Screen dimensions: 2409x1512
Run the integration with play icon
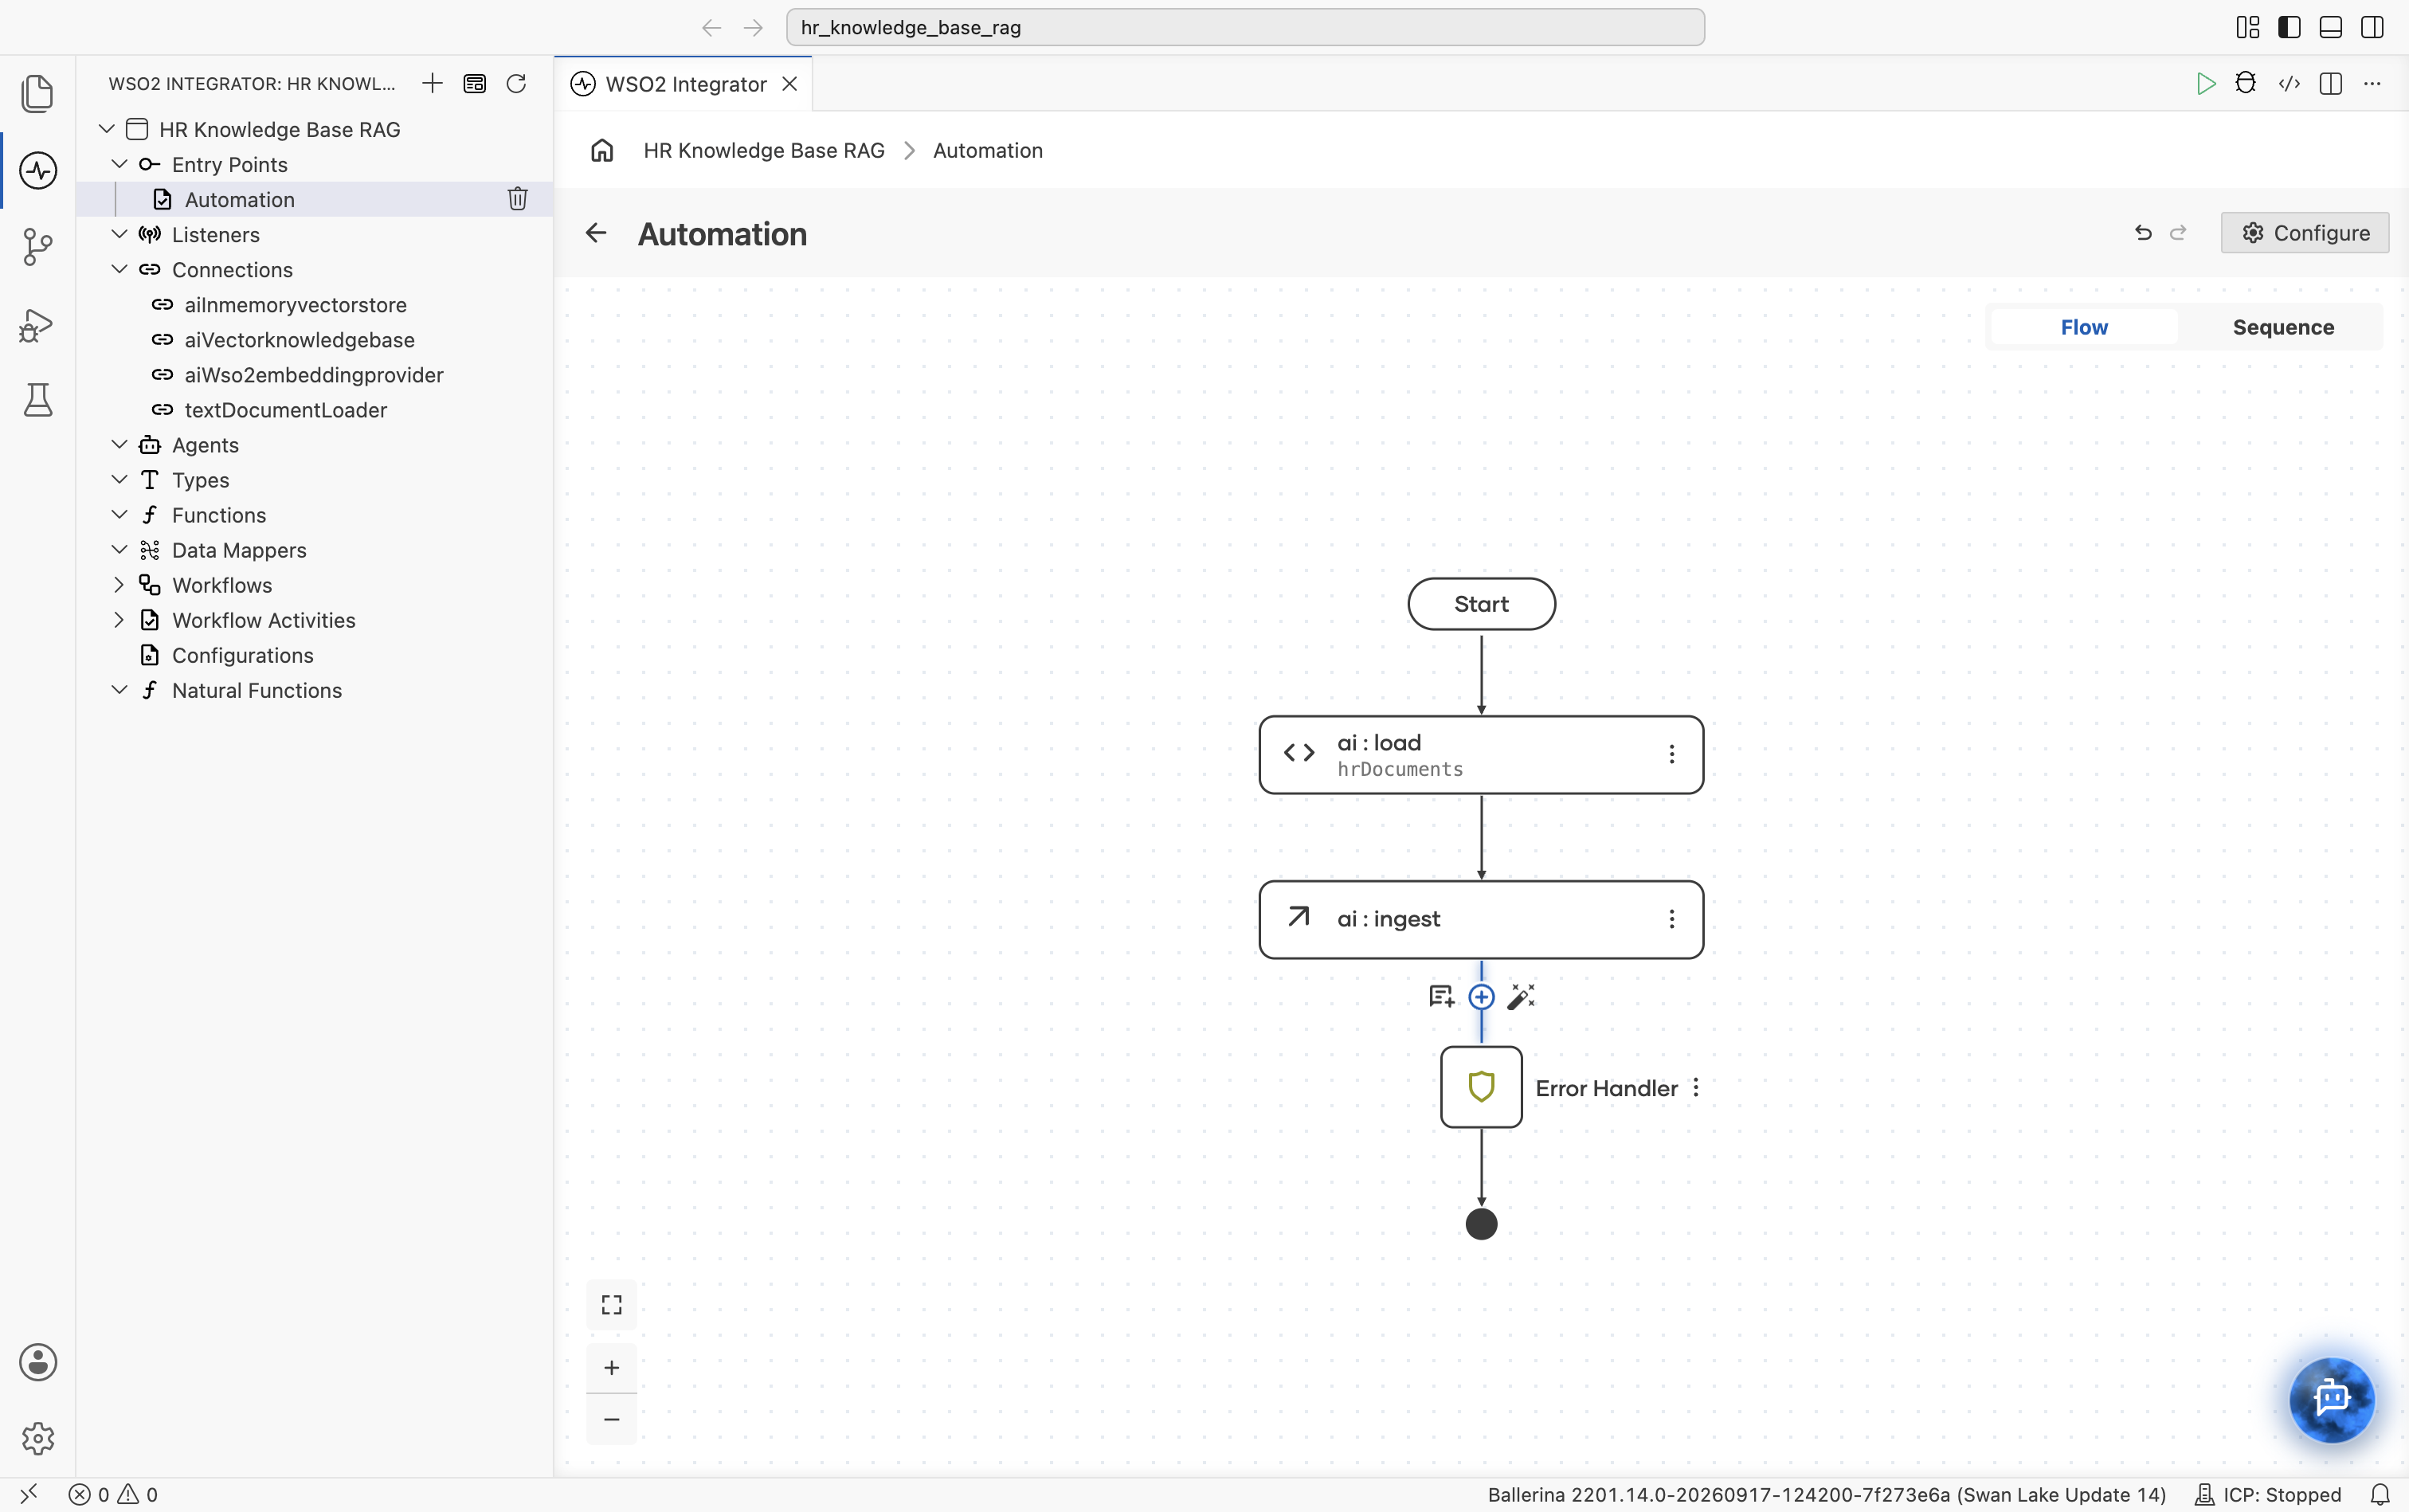pos(2205,83)
